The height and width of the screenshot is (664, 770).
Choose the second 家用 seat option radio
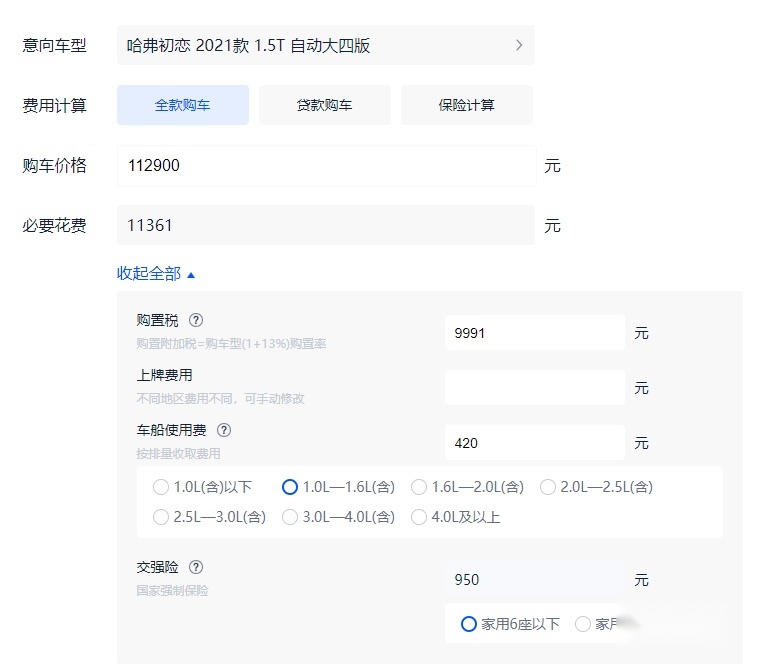(583, 624)
